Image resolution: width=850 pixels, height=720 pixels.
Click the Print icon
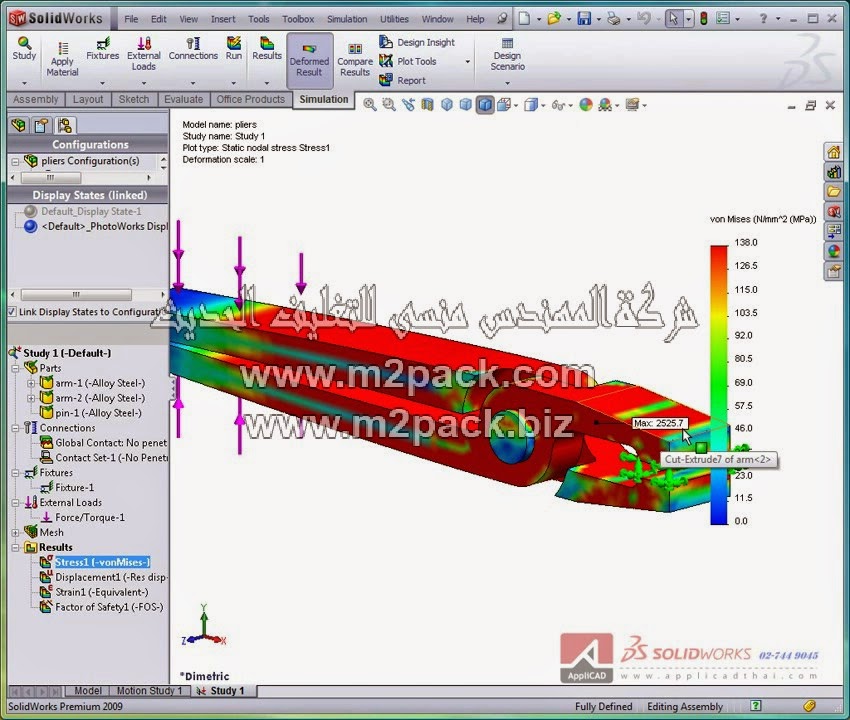tap(614, 19)
